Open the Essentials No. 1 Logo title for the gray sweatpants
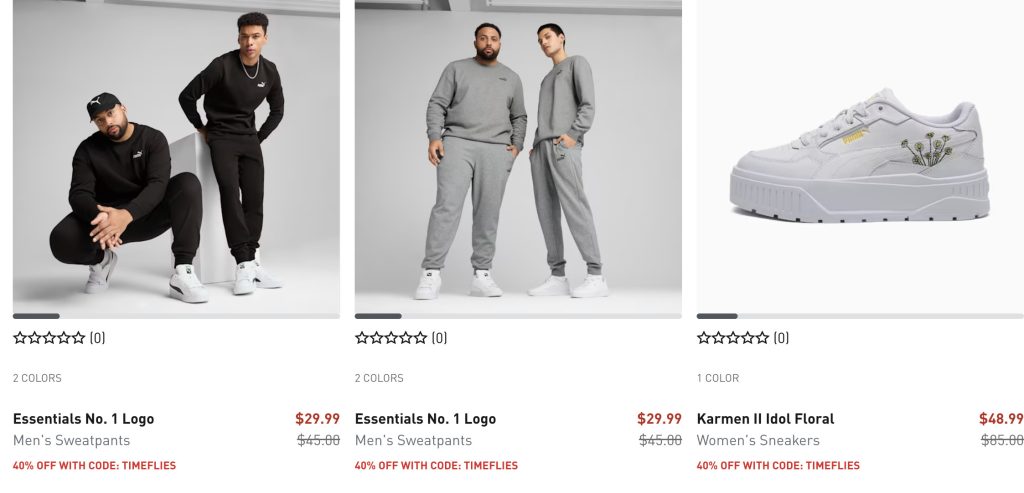The width and height of the screenshot is (1024, 493). pos(425,419)
